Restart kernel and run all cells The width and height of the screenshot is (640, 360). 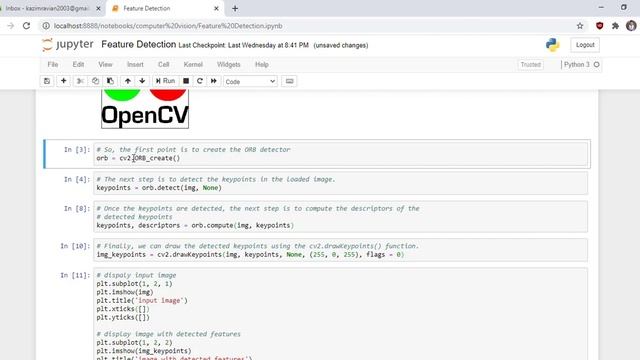(x=213, y=81)
